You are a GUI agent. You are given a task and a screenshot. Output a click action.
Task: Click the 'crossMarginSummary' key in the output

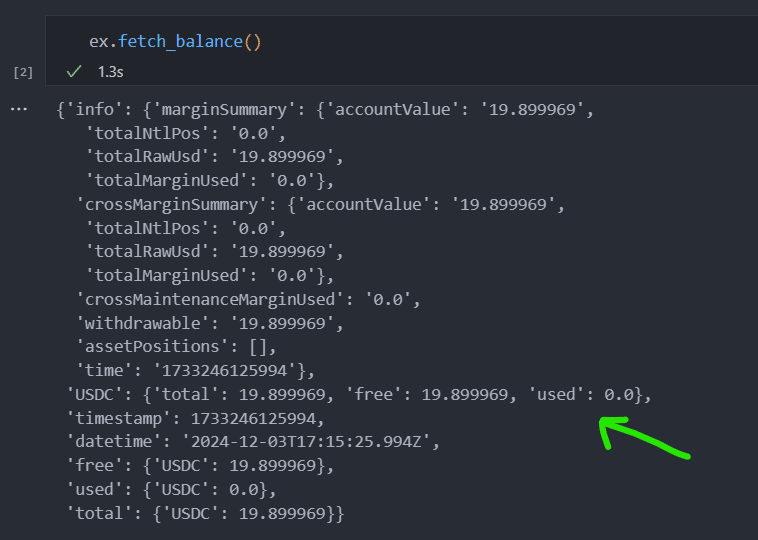click(158, 205)
